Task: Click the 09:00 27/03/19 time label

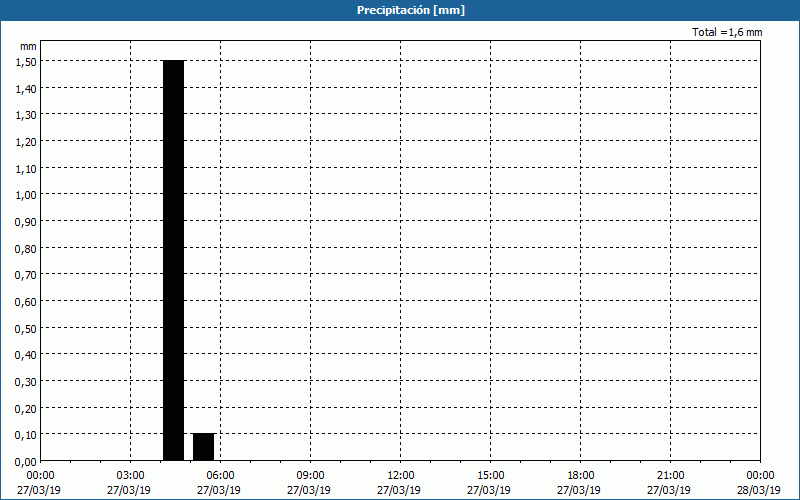Action: tap(309, 483)
